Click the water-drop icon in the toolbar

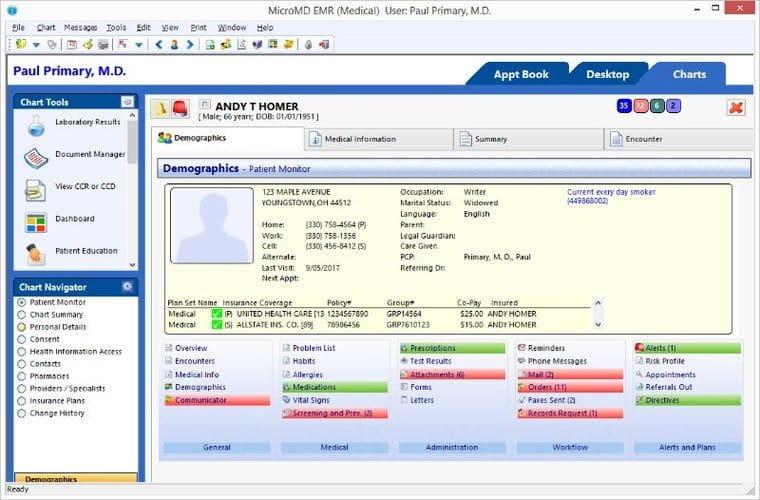click(308, 45)
